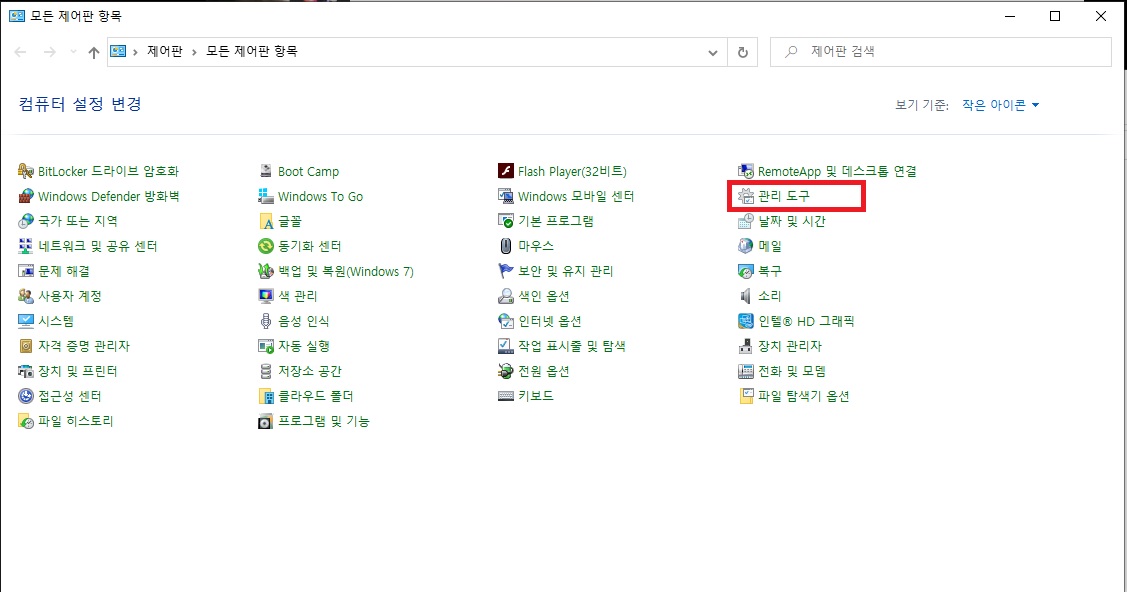Click the 프로그램 및 기능 icon
This screenshot has height=592, width=1127.
point(266,421)
